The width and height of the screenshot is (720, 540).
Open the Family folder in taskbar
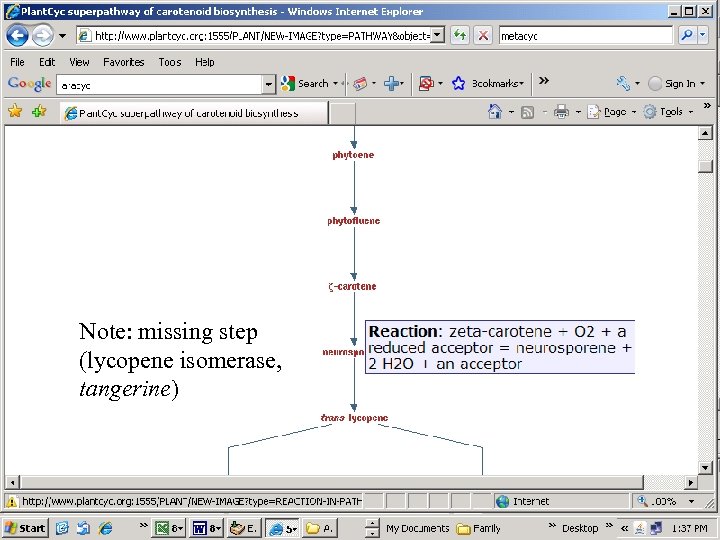pos(478,529)
